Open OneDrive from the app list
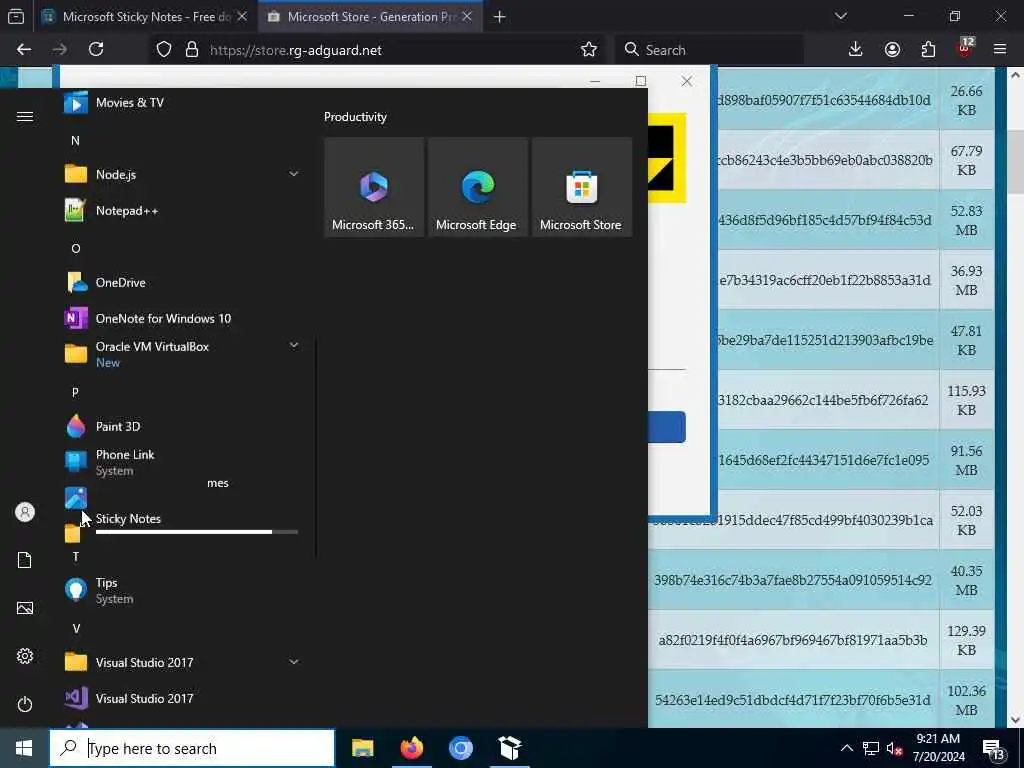The height and width of the screenshot is (768, 1024). (181, 282)
